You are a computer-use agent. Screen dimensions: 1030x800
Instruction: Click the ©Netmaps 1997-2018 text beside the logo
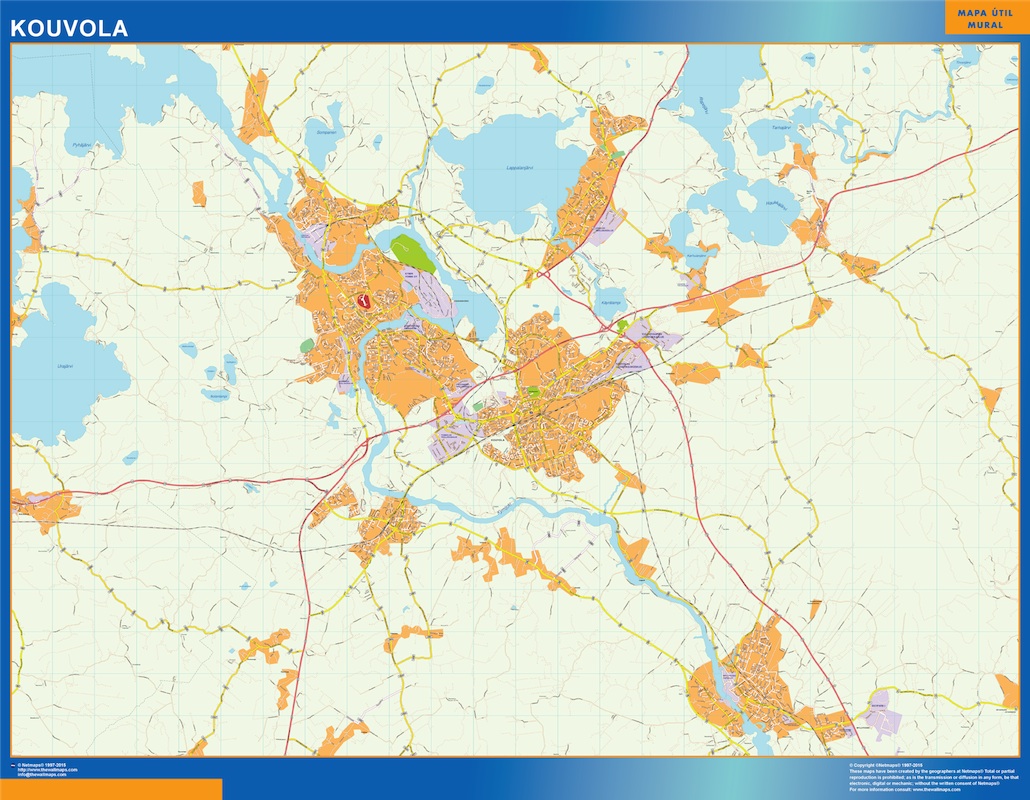coord(42,765)
